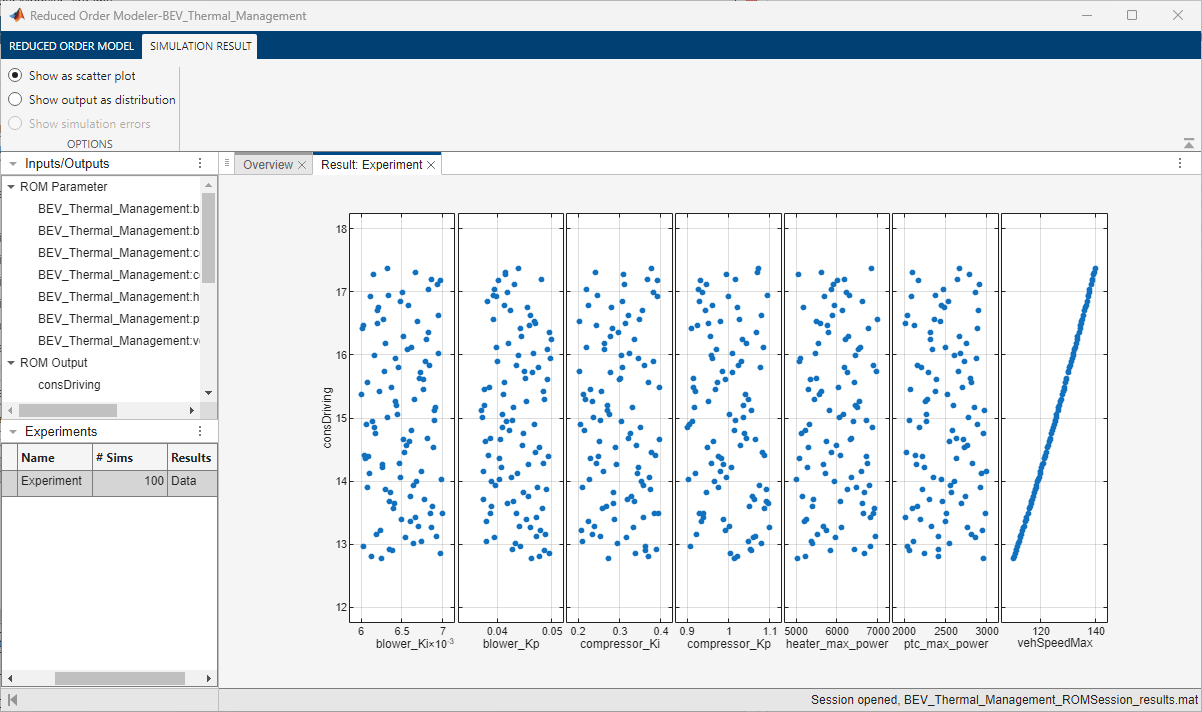
Task: Open the Result figure actions menu
Action: click(1178, 163)
